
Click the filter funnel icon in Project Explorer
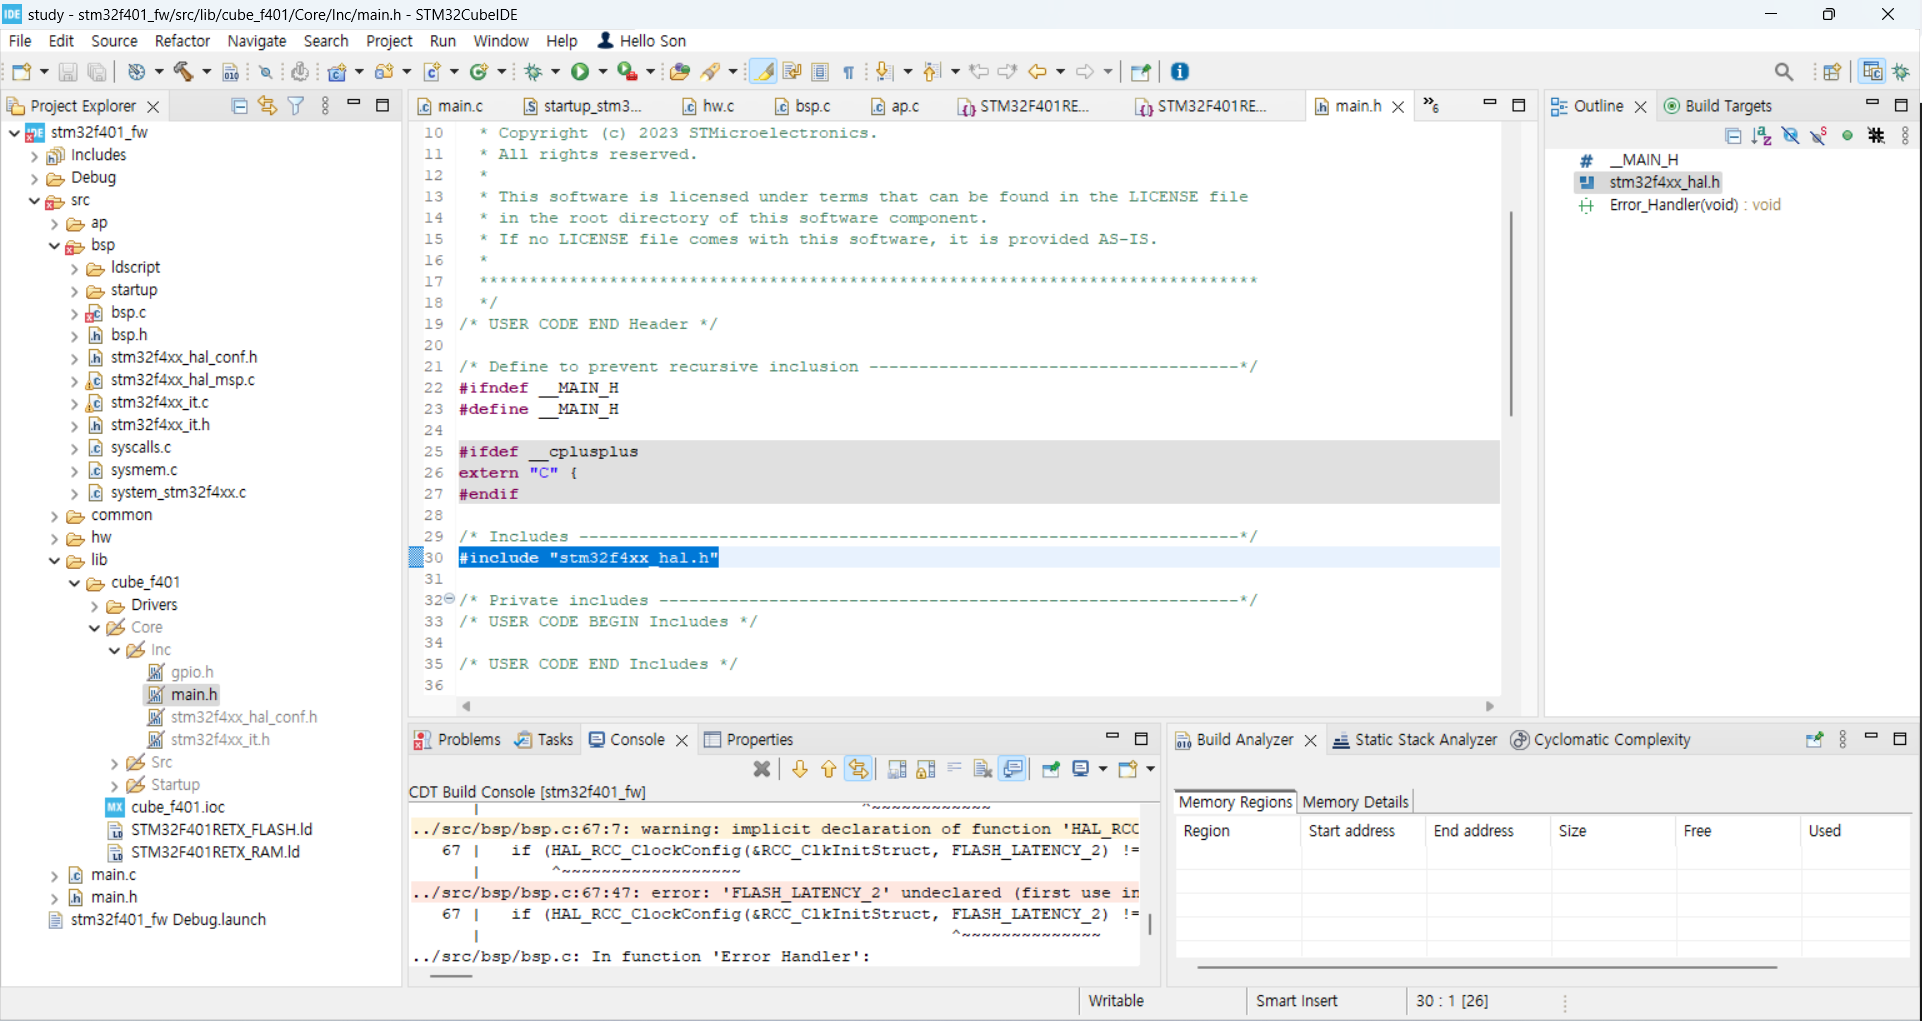pos(296,105)
